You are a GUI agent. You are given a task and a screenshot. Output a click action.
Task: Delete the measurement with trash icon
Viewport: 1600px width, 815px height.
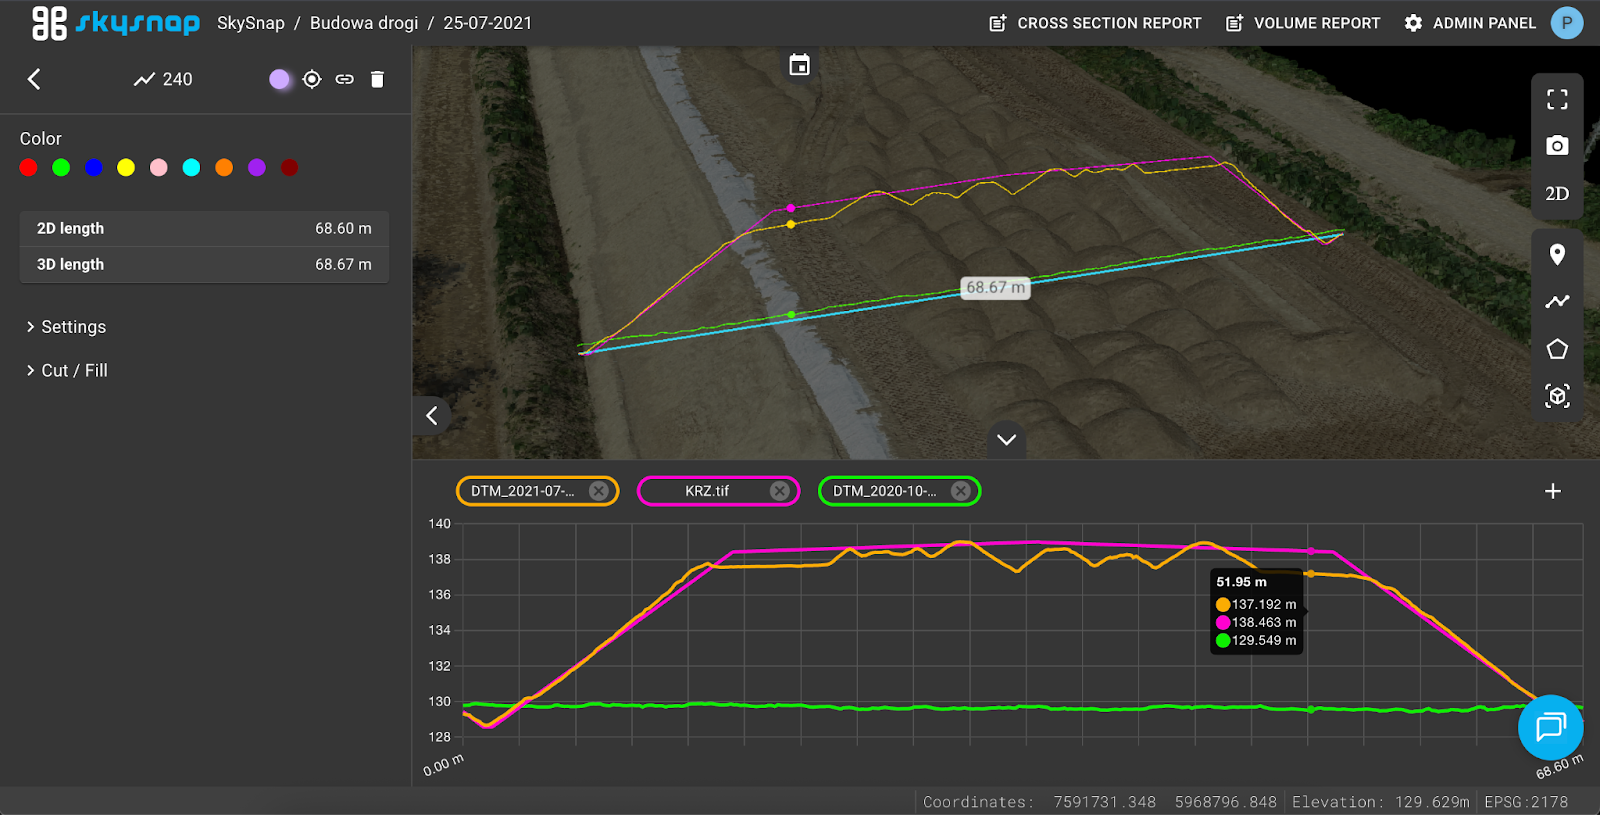[x=377, y=79]
